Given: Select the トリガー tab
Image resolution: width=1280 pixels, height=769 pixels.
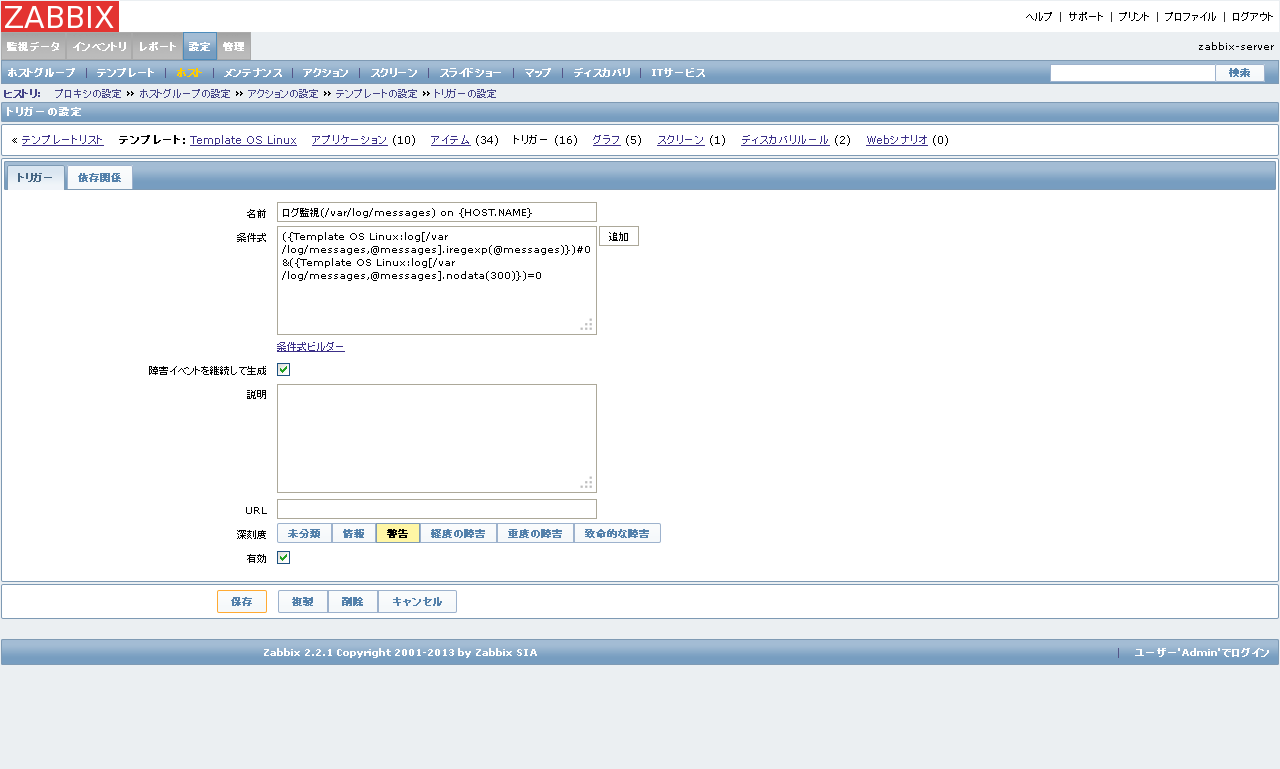Looking at the screenshot, I should click(34, 177).
